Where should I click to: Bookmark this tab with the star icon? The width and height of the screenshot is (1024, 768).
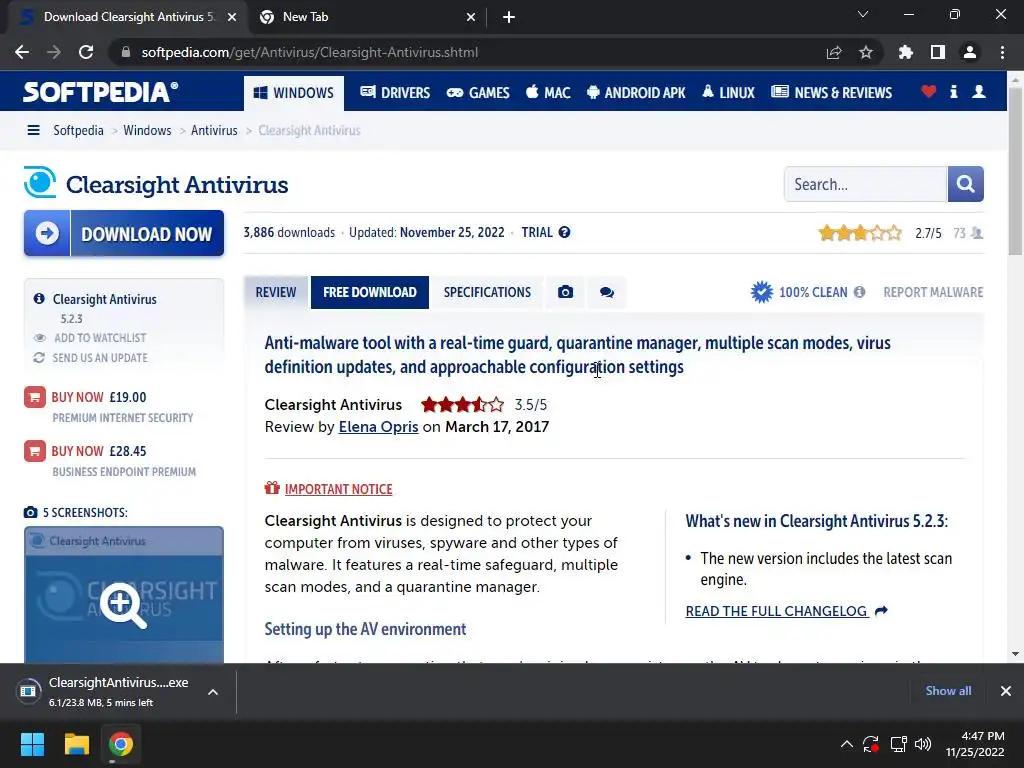pyautogui.click(x=866, y=52)
